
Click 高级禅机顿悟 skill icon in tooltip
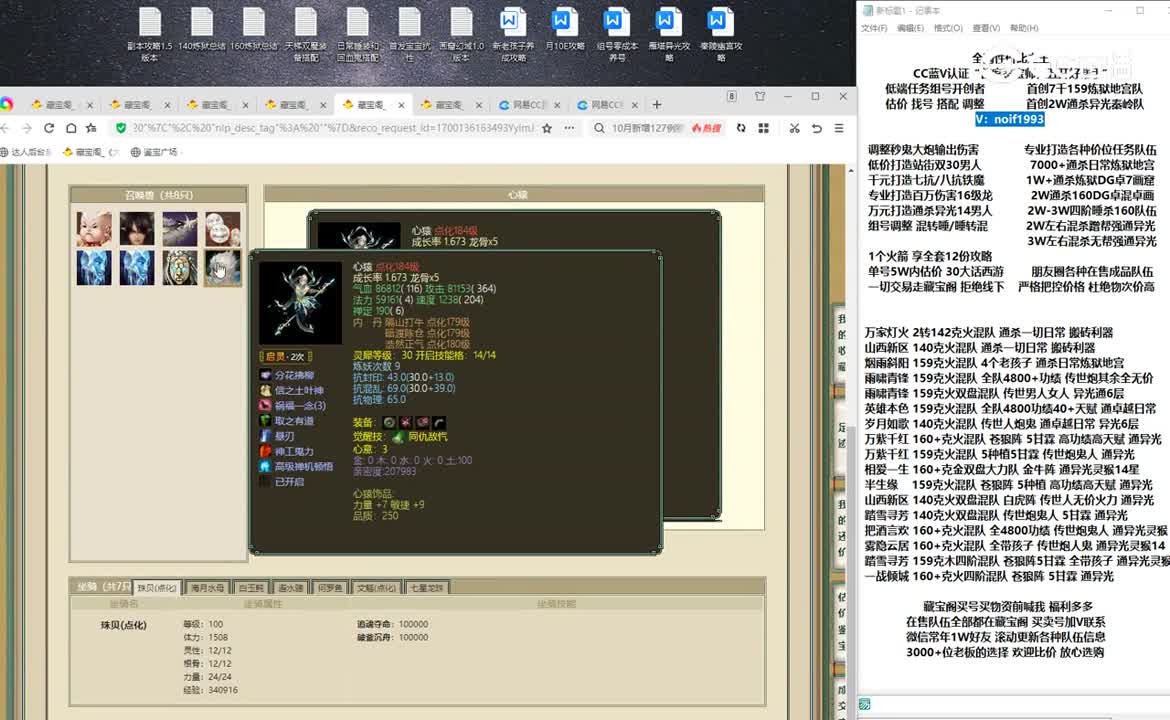click(265, 466)
